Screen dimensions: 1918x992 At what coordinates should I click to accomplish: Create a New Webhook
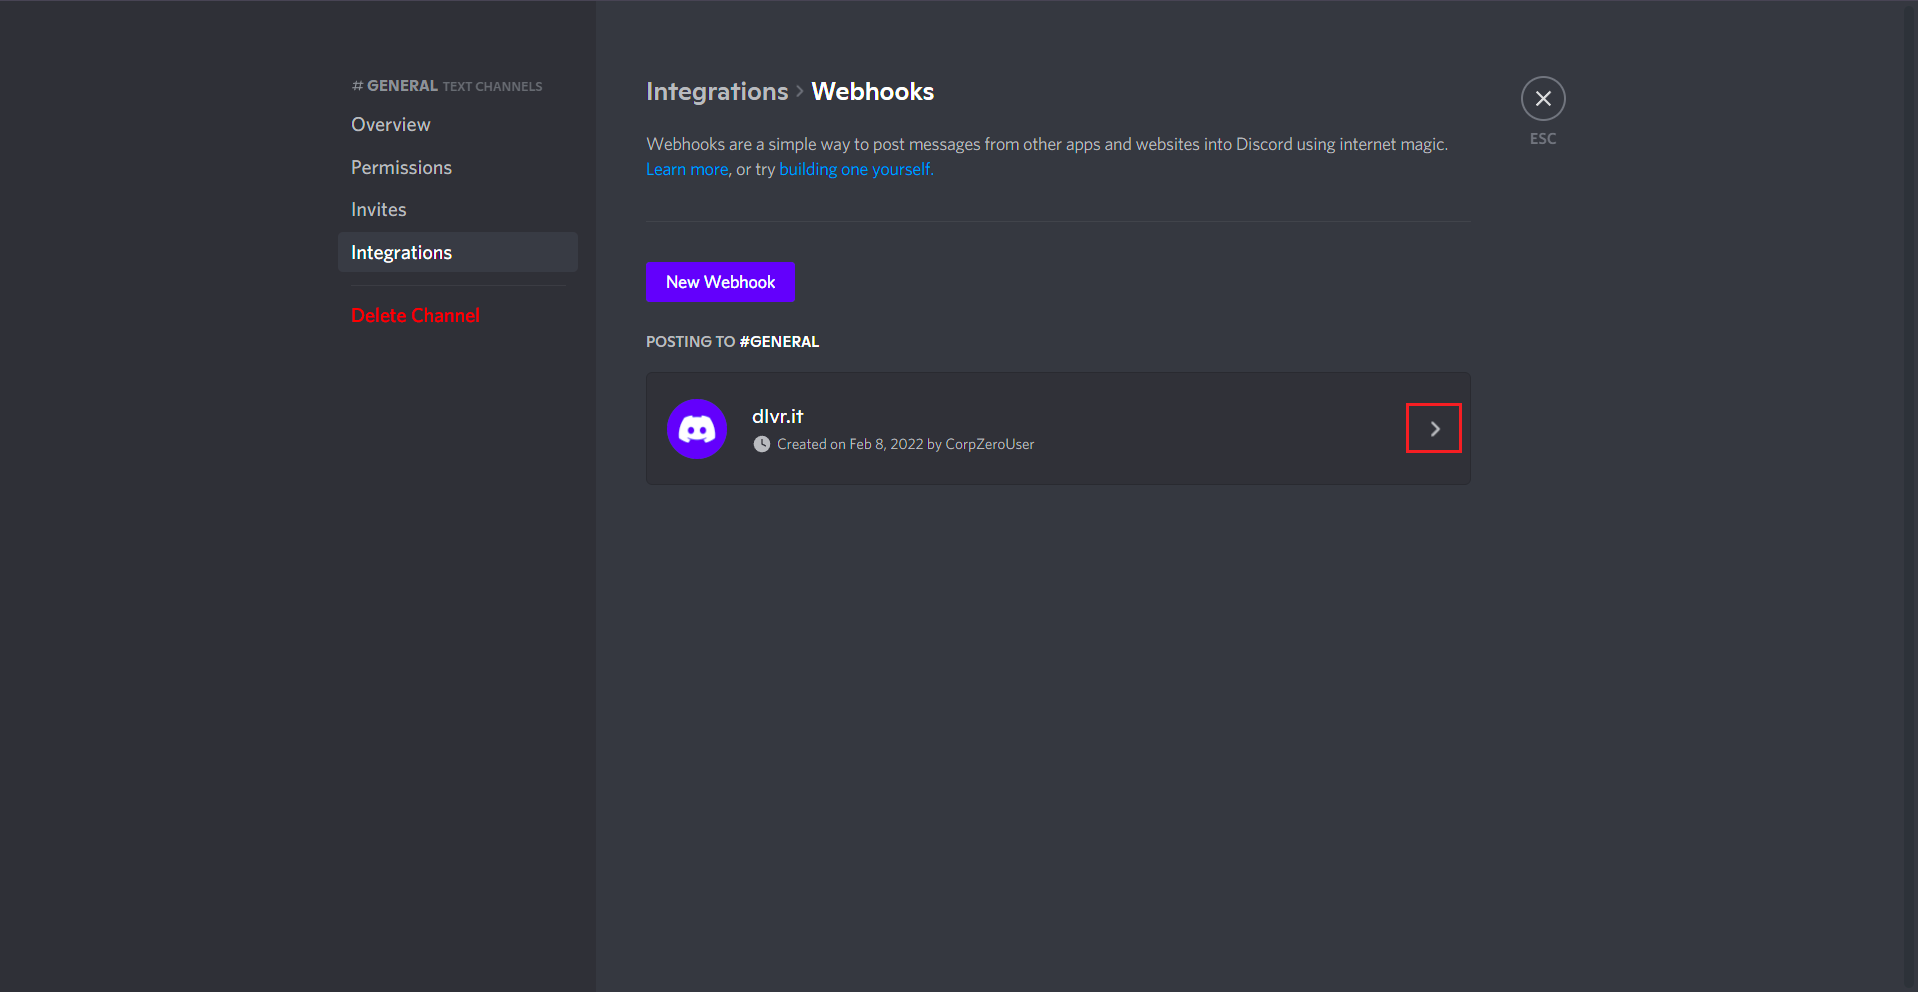point(720,282)
